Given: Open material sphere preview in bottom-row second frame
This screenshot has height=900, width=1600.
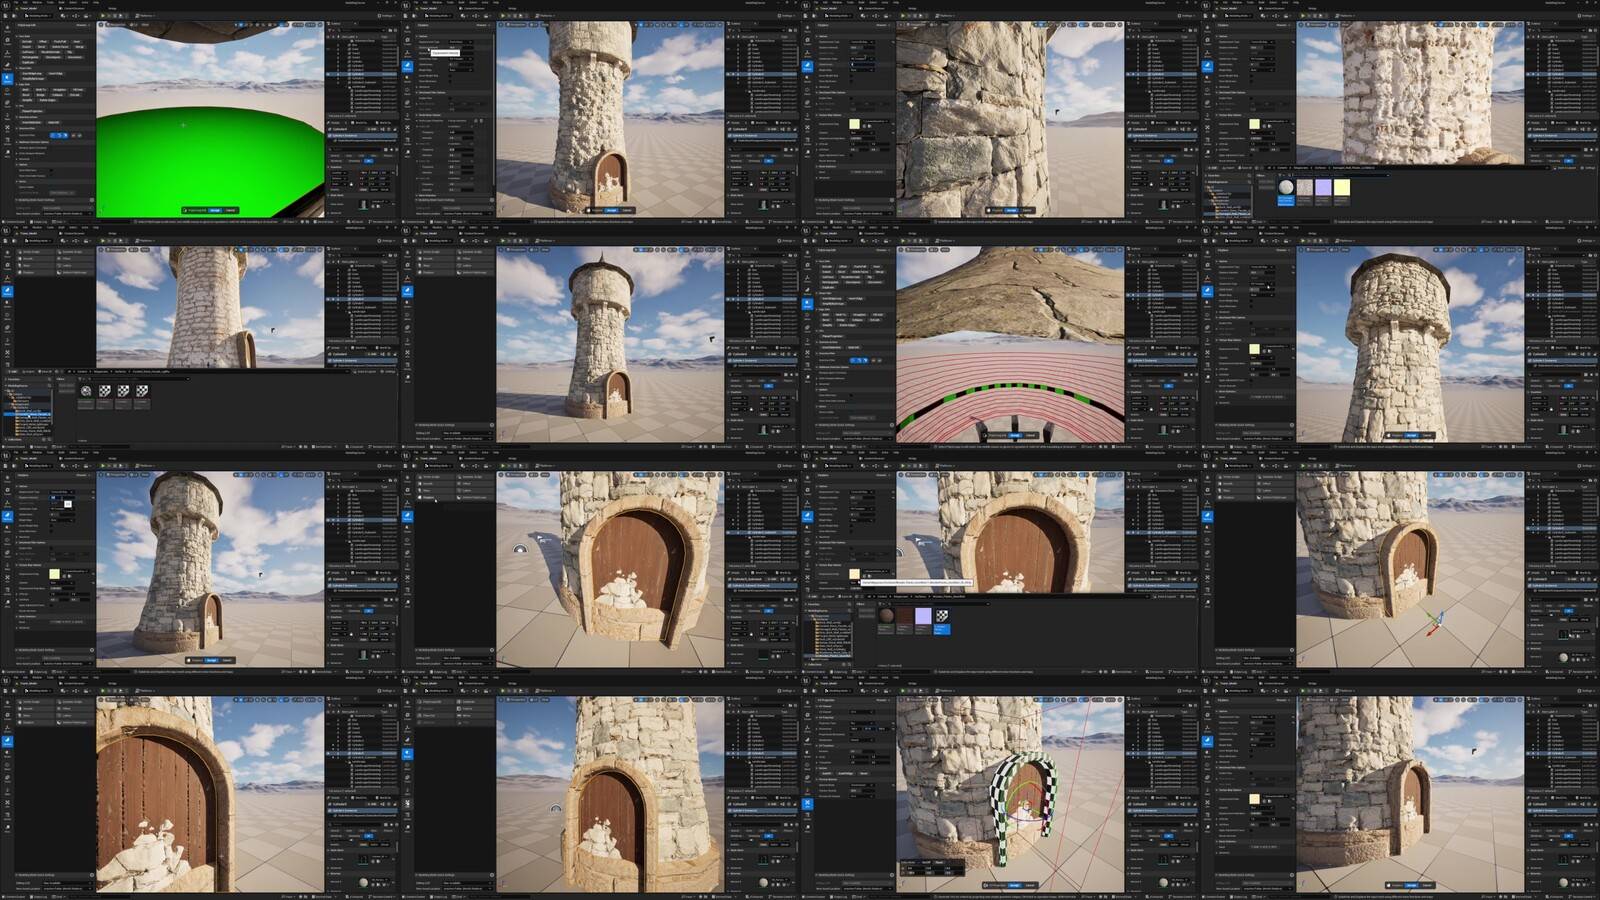Looking at the screenshot, I should pos(764,882).
